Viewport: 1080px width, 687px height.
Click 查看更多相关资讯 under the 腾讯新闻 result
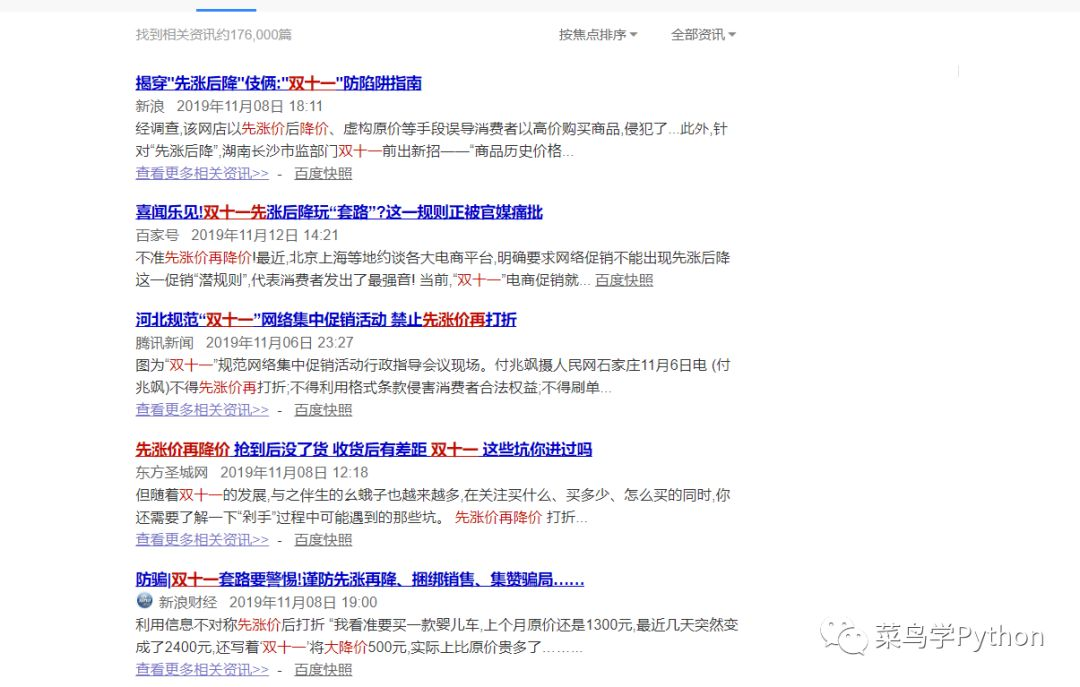[202, 410]
